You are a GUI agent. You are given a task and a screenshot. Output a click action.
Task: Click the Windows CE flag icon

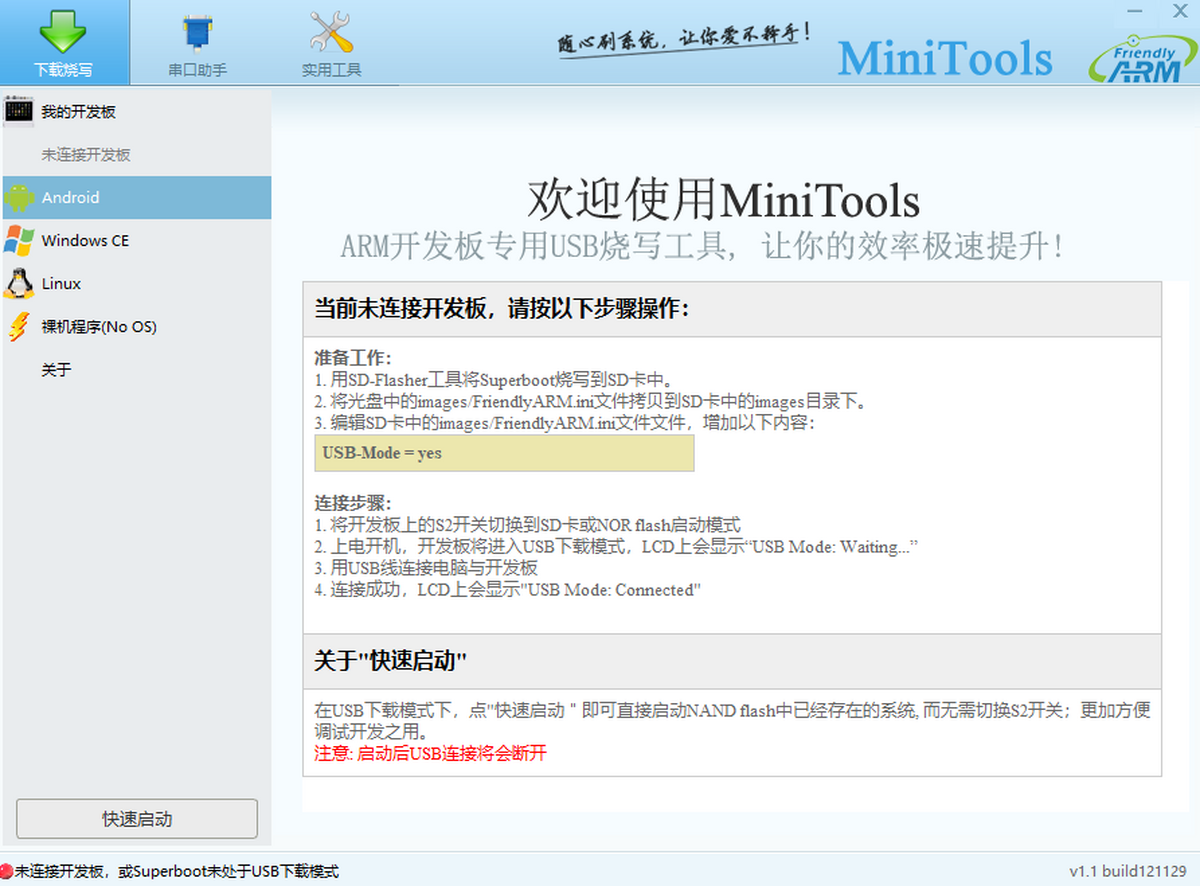(18, 241)
